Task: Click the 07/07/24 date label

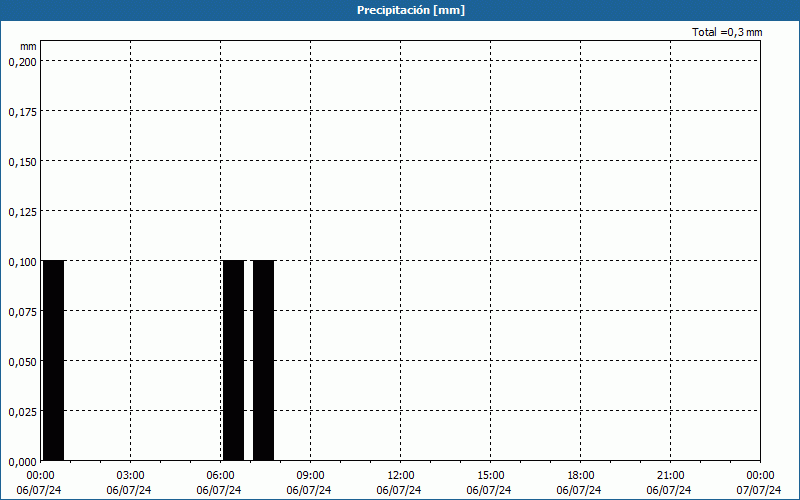Action: pyautogui.click(x=759, y=490)
